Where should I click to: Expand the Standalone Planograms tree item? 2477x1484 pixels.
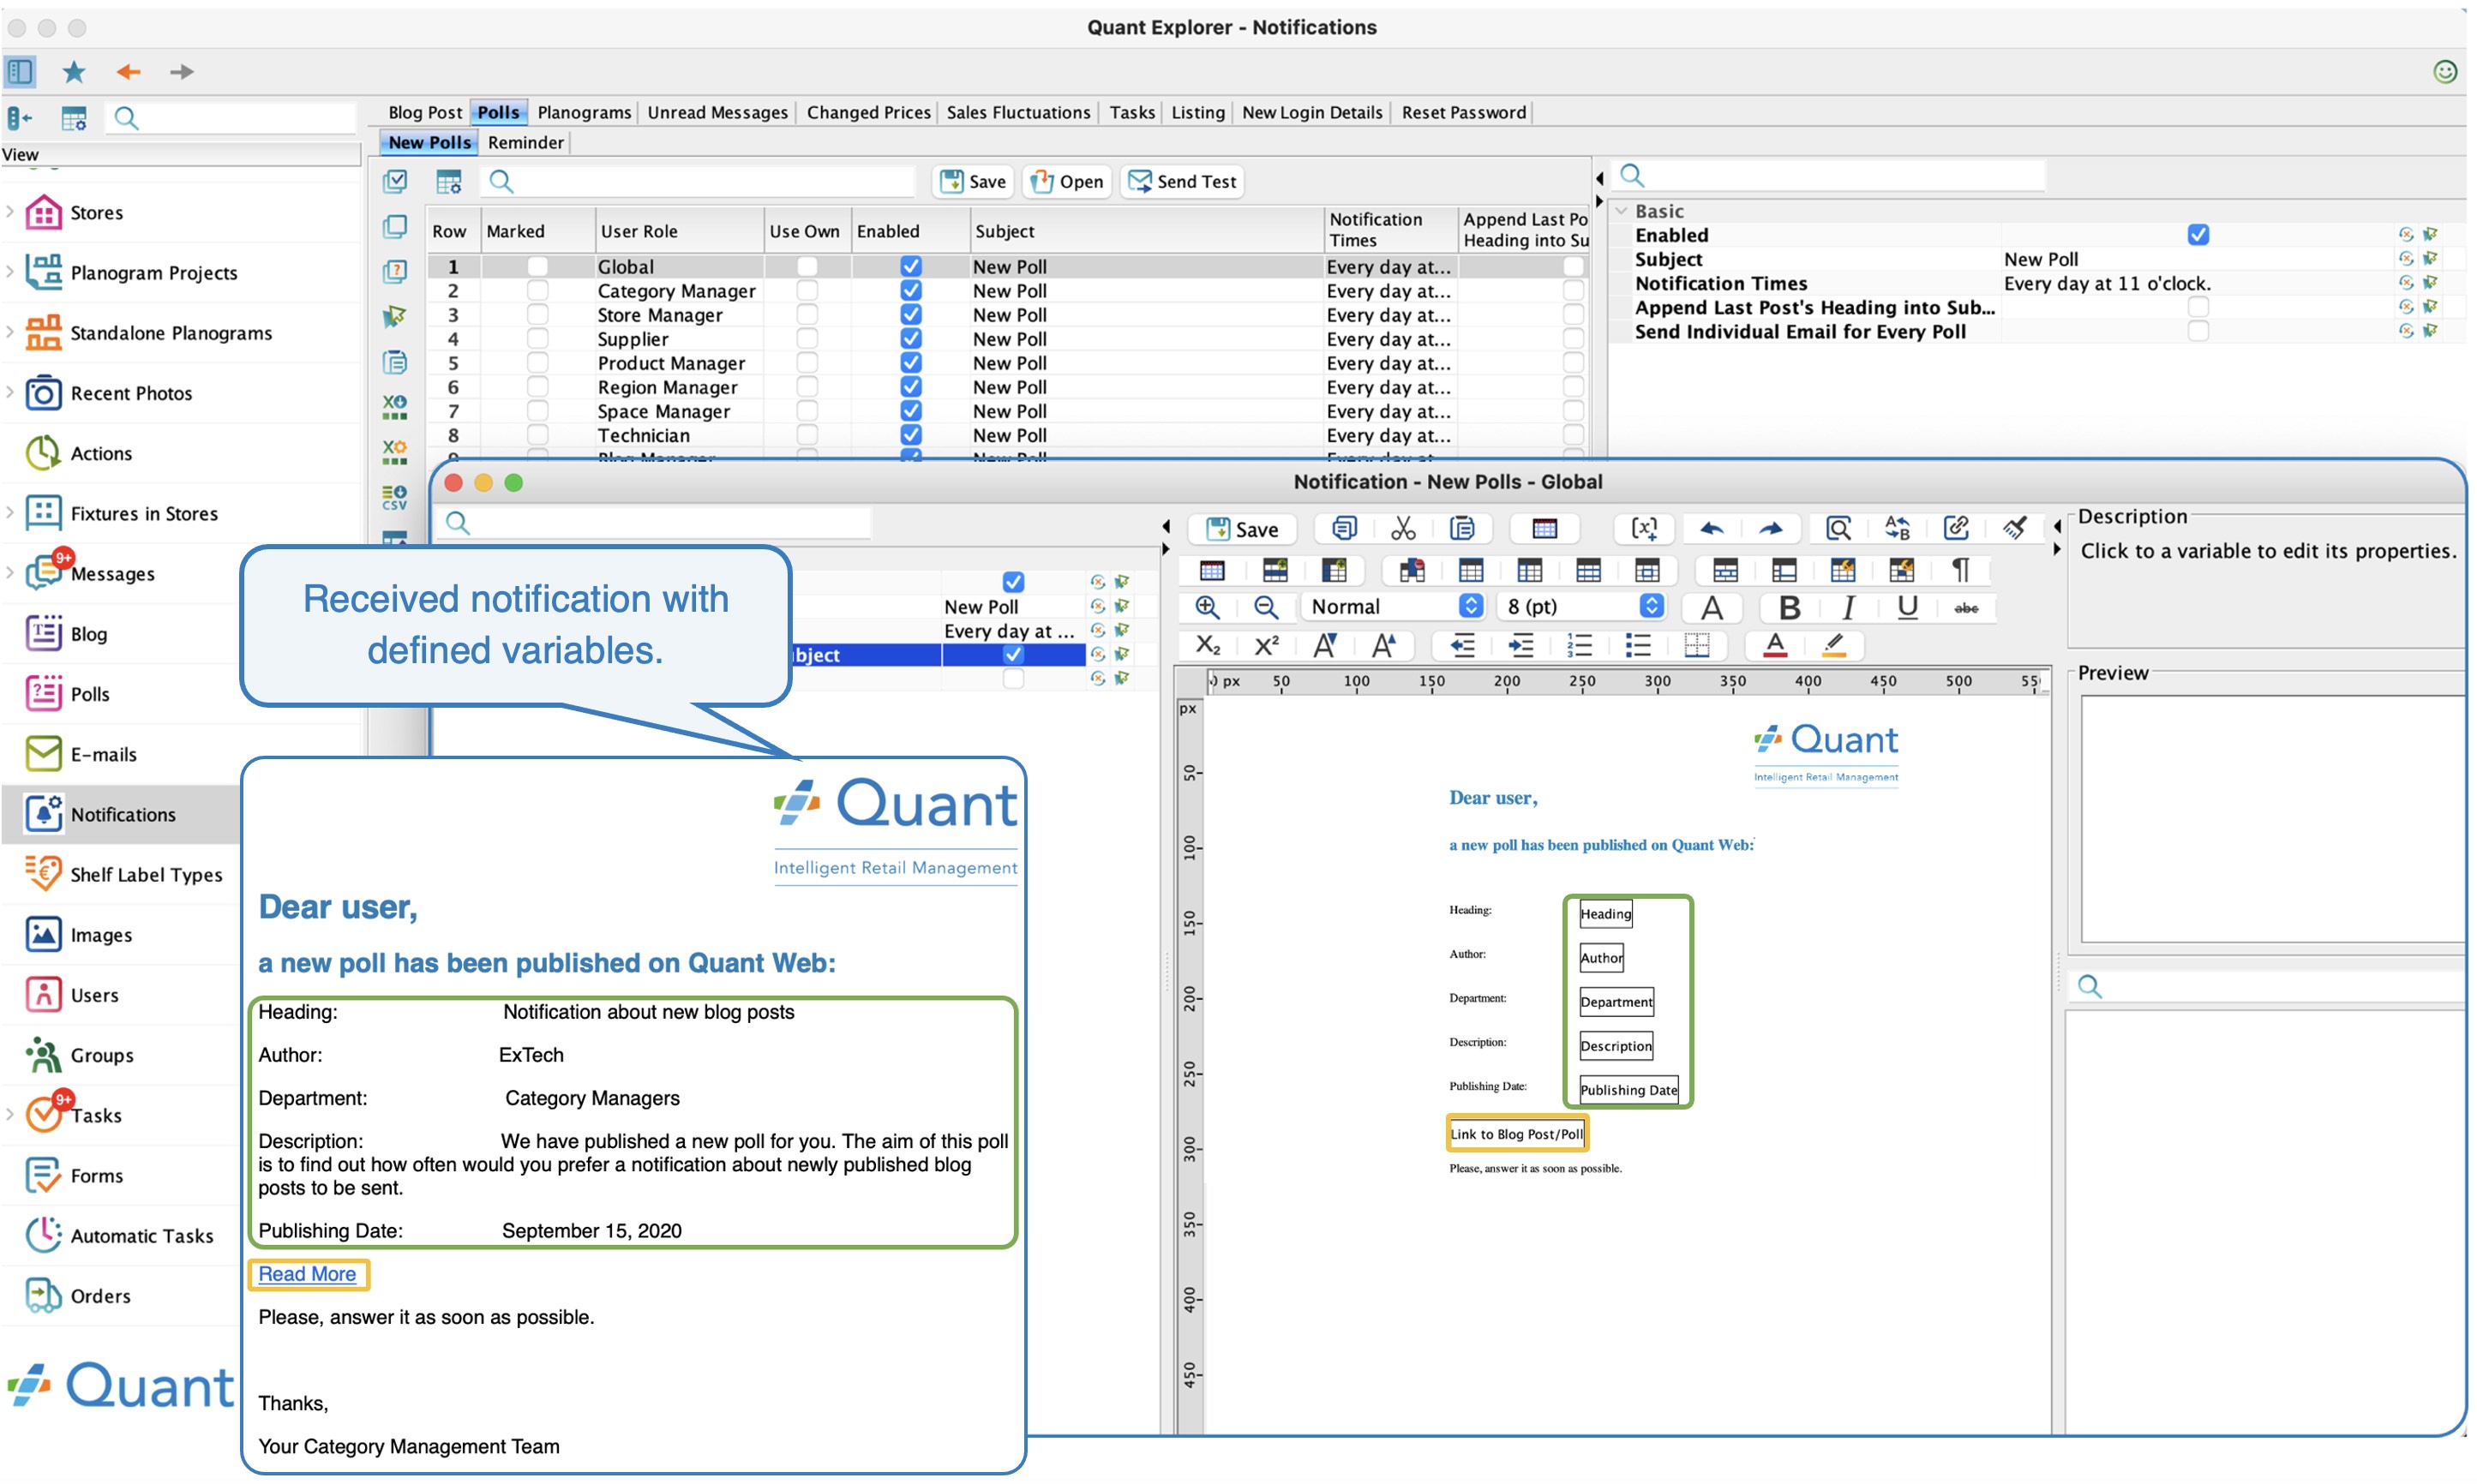[x=10, y=332]
